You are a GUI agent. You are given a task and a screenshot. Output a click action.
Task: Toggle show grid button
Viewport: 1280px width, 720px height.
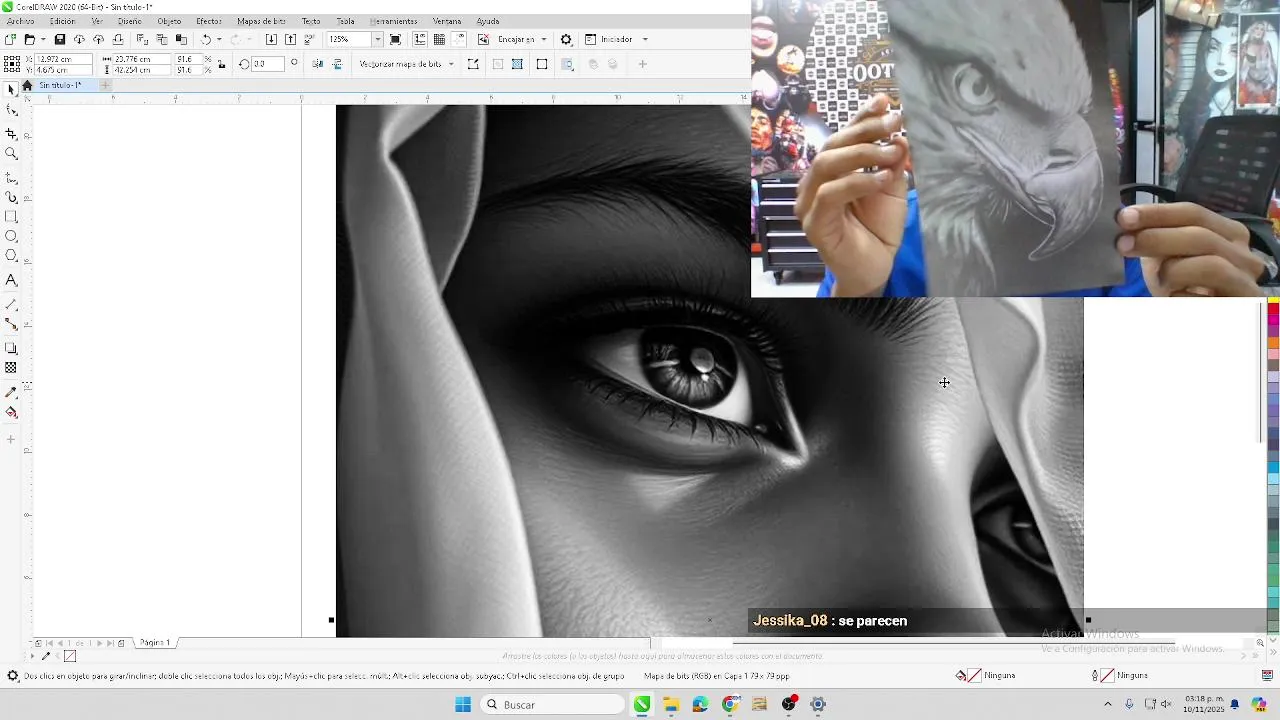439,39
